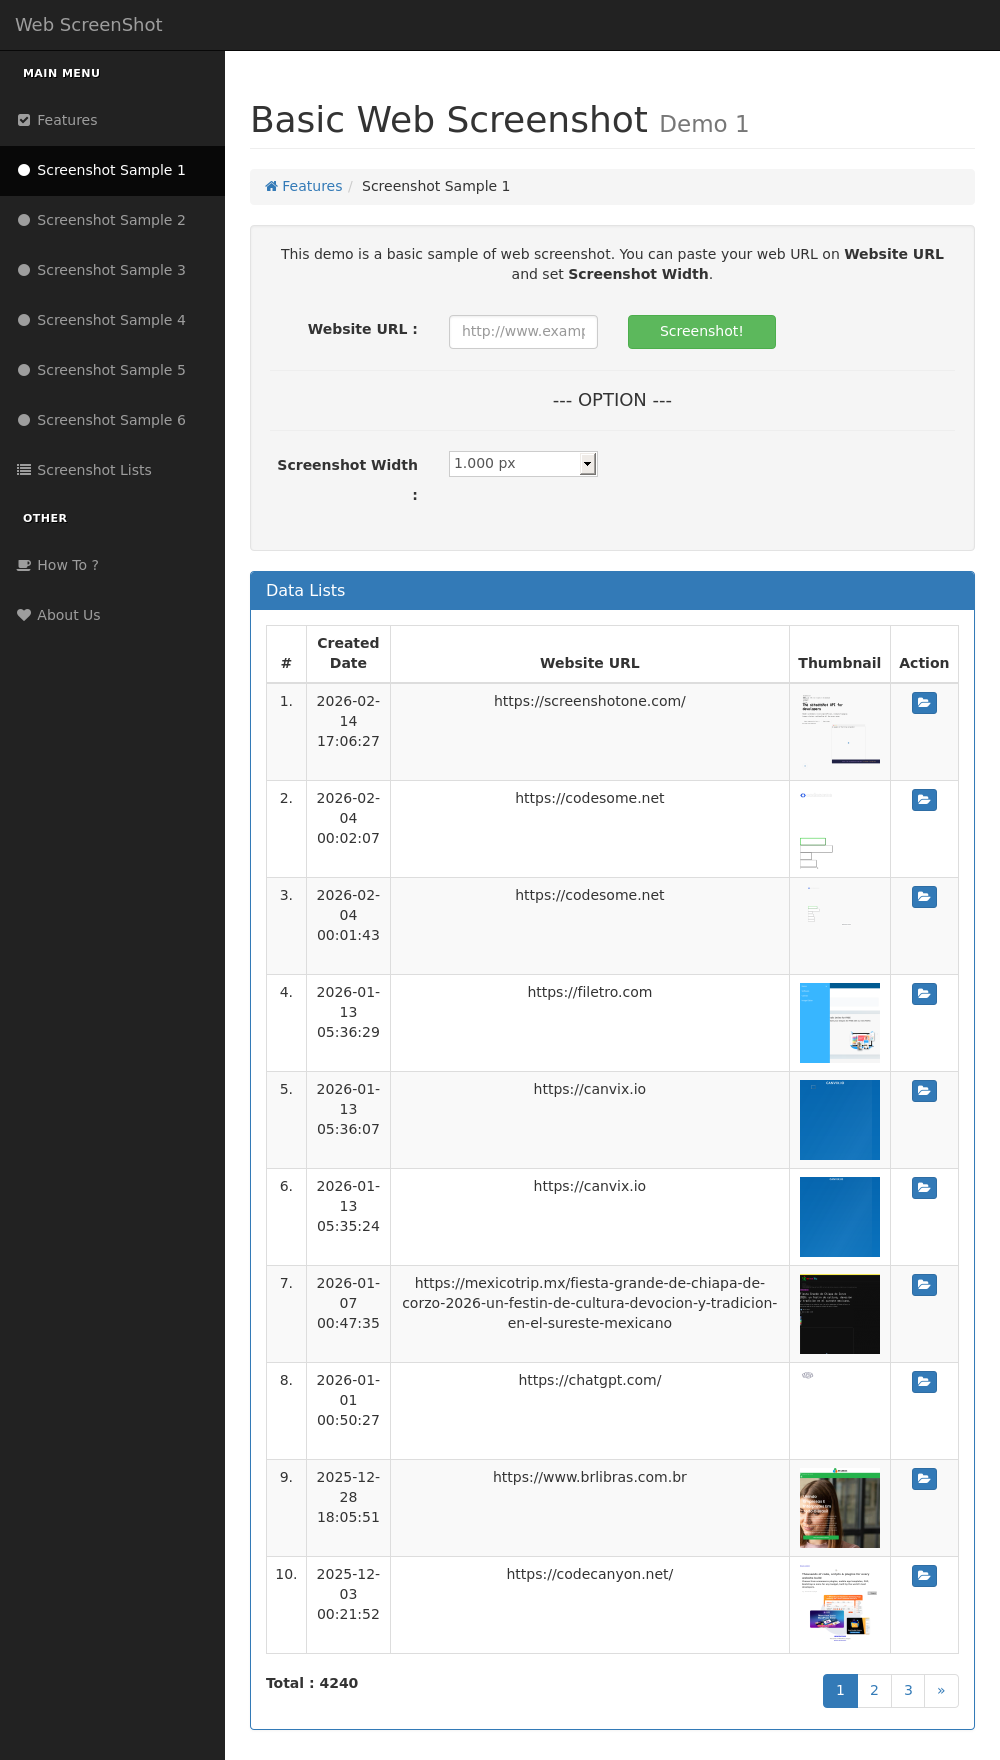Click the Website URL input field
The image size is (1000, 1760).
(523, 332)
